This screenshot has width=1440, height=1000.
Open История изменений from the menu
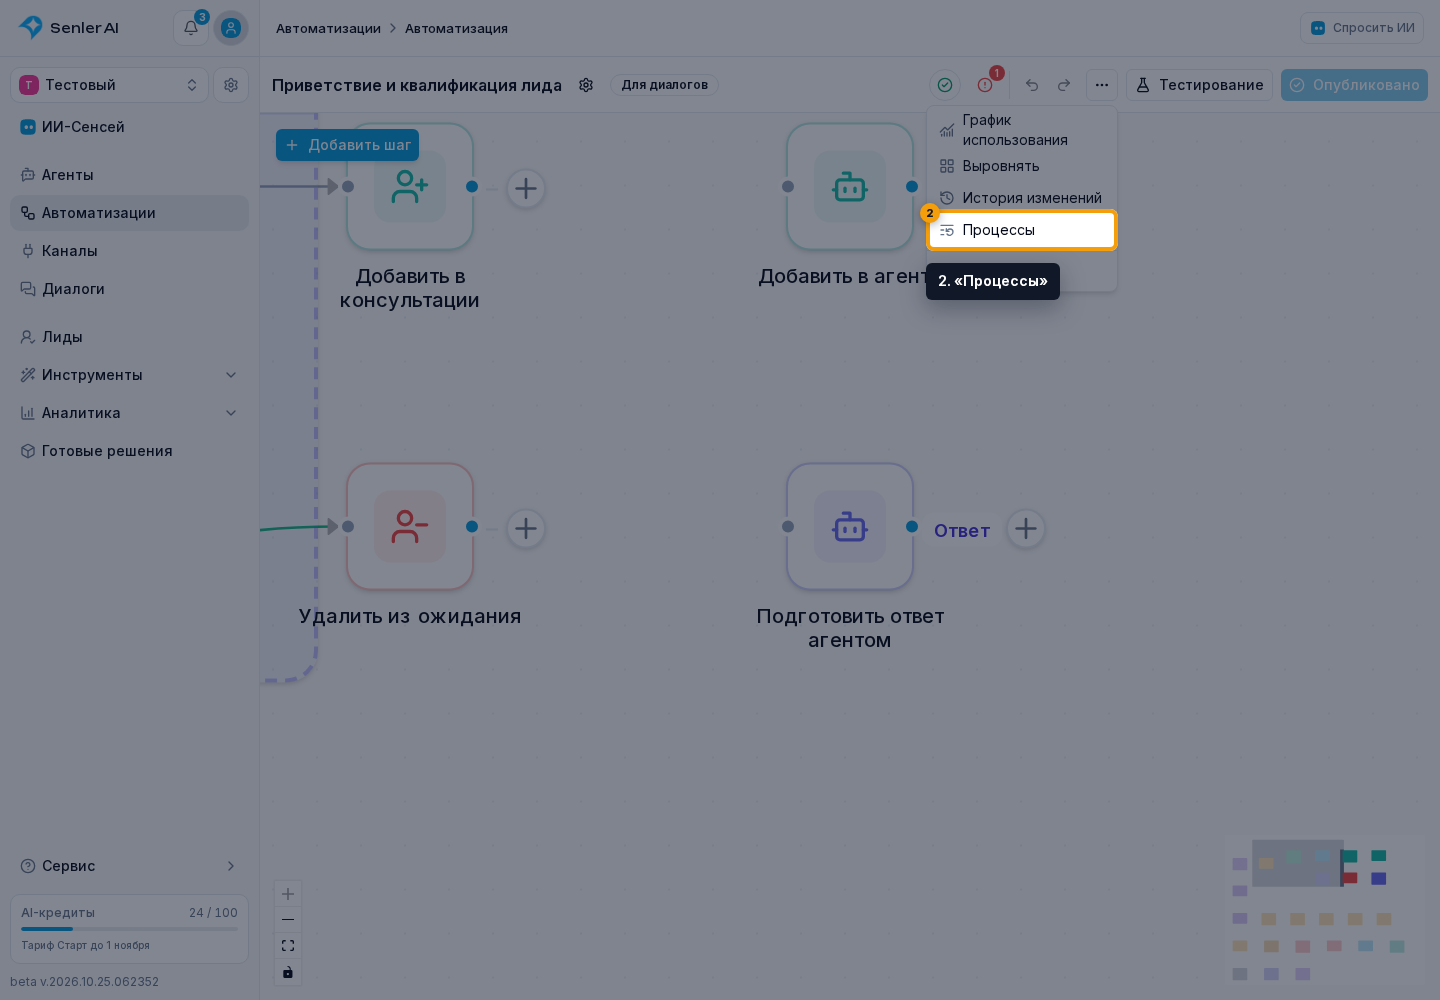pyautogui.click(x=1022, y=198)
